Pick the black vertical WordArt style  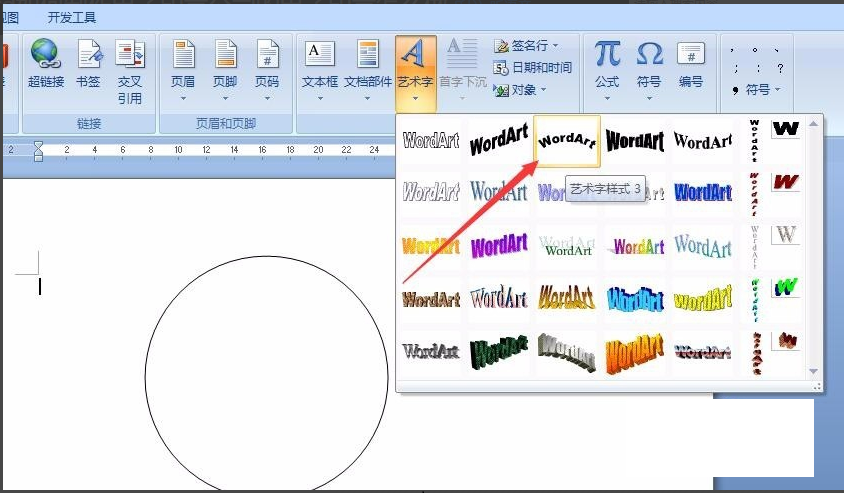[754, 141]
